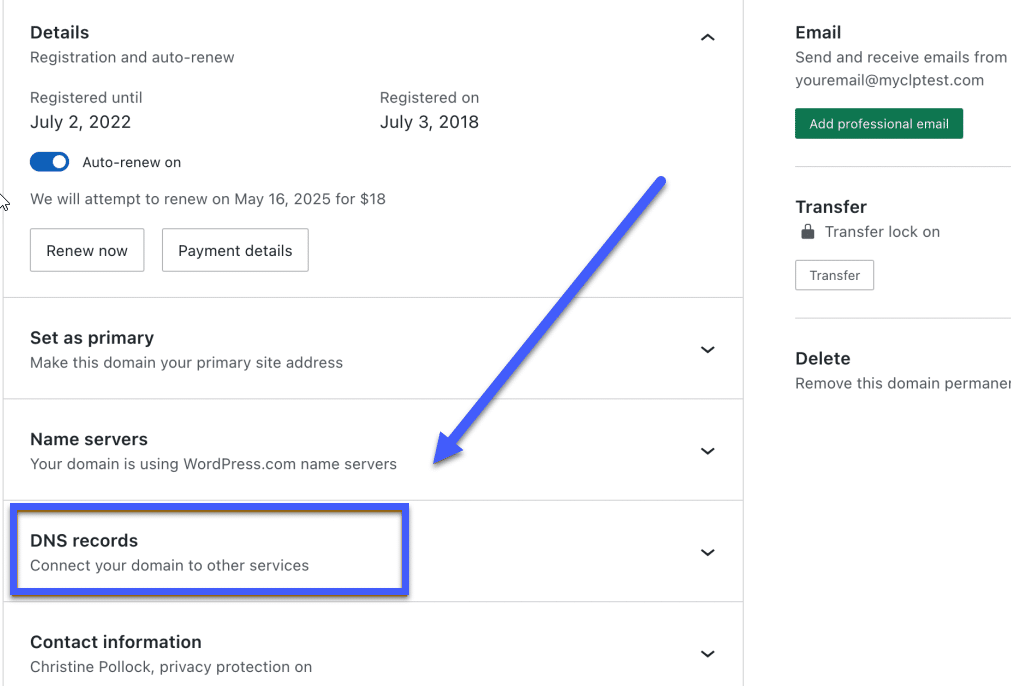Click the Details heading title

(59, 33)
